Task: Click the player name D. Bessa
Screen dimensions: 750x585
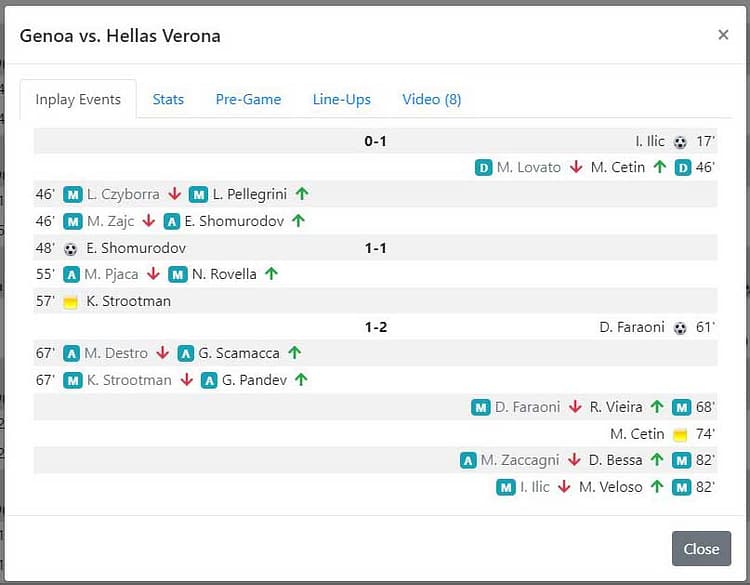Action: (616, 460)
